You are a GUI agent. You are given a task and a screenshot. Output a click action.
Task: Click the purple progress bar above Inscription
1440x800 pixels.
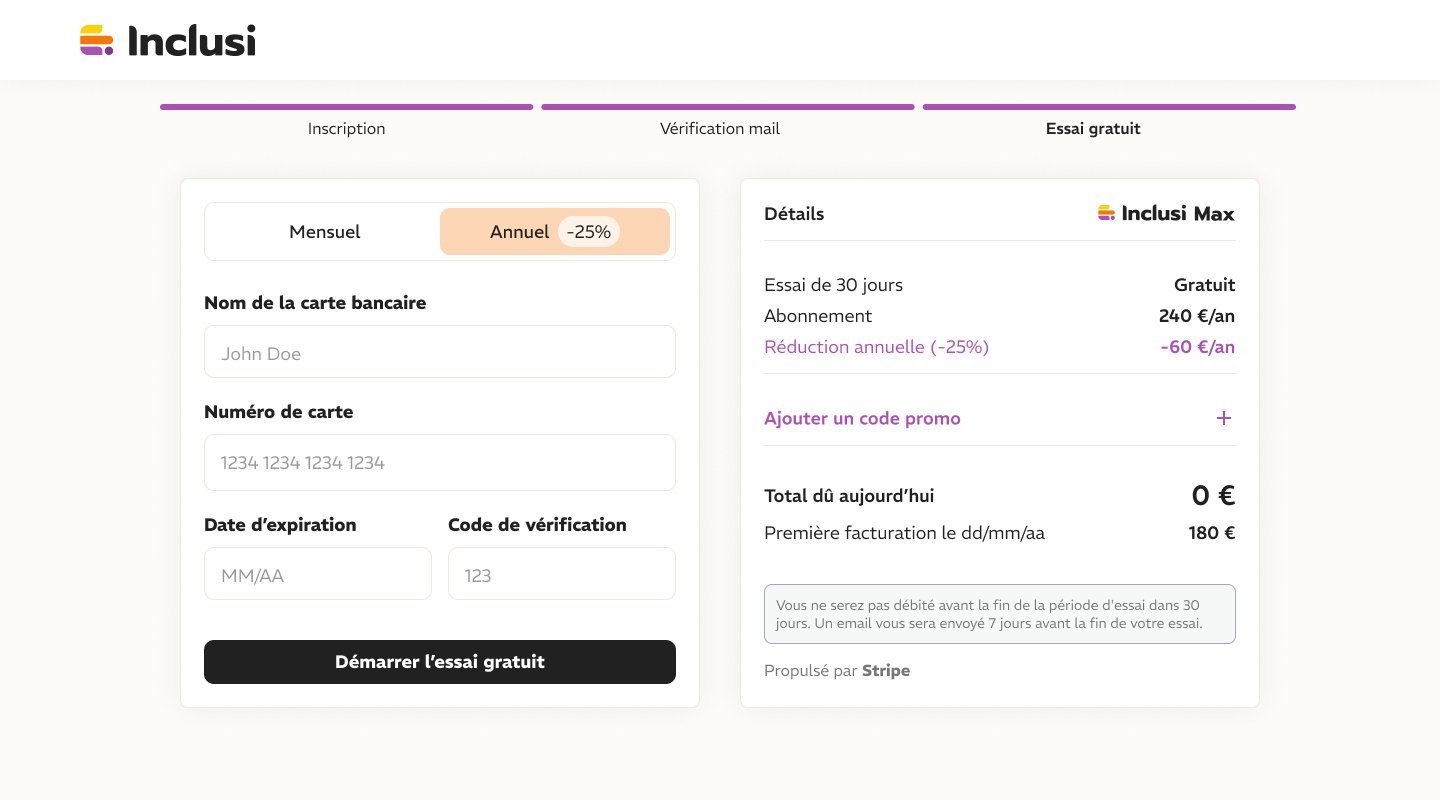(x=346, y=107)
